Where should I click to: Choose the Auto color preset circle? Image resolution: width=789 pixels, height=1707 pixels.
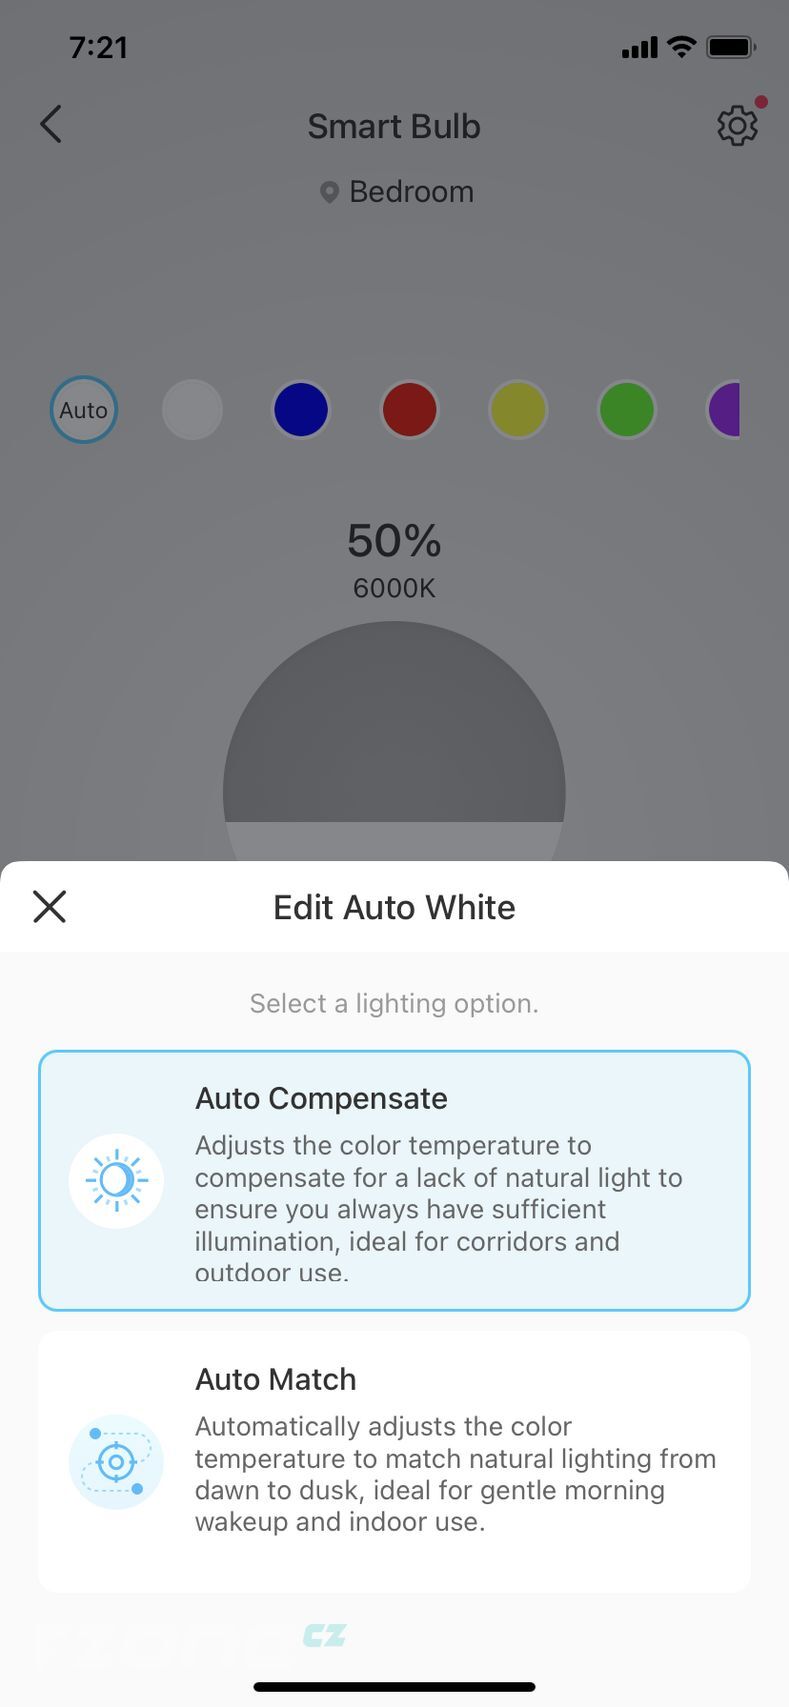coord(84,410)
